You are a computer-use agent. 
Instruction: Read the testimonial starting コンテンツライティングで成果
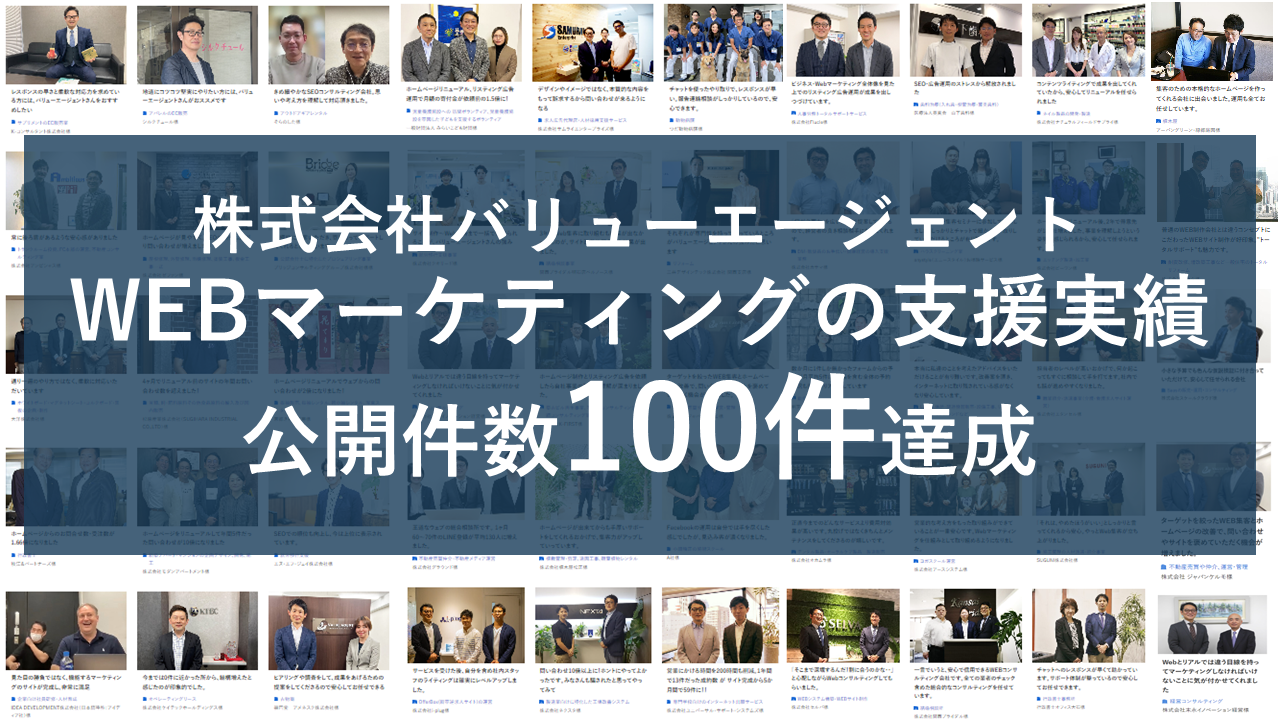[x=1089, y=93]
